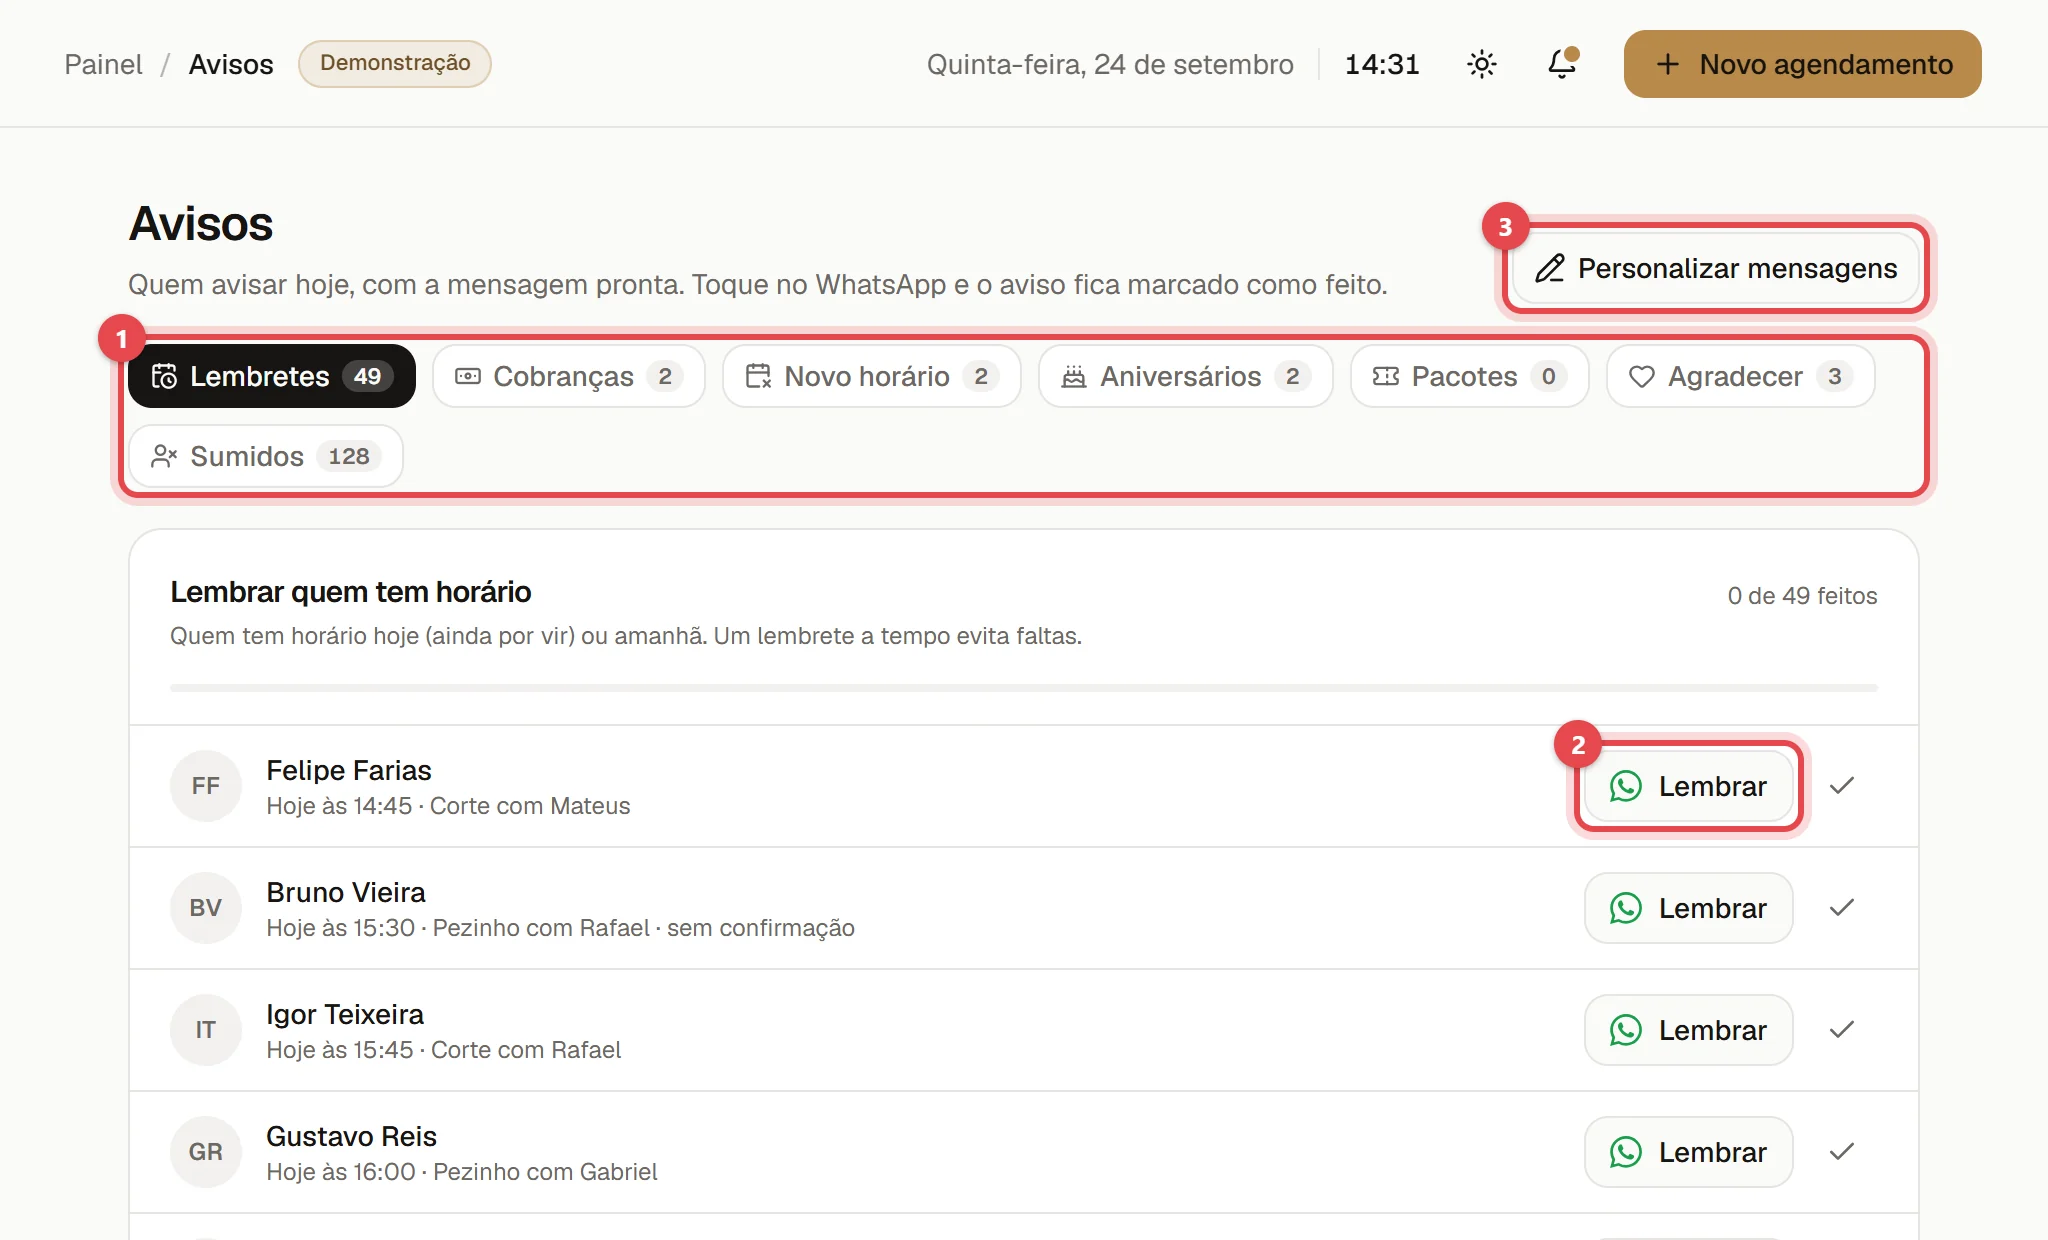
Task: Click Novo agendamento button
Action: [x=1802, y=64]
